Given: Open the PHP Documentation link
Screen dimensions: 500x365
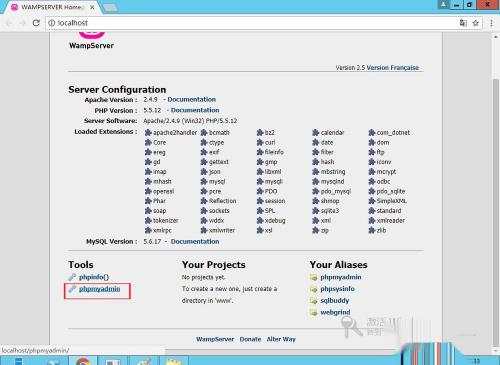Looking at the screenshot, I should (x=195, y=110).
